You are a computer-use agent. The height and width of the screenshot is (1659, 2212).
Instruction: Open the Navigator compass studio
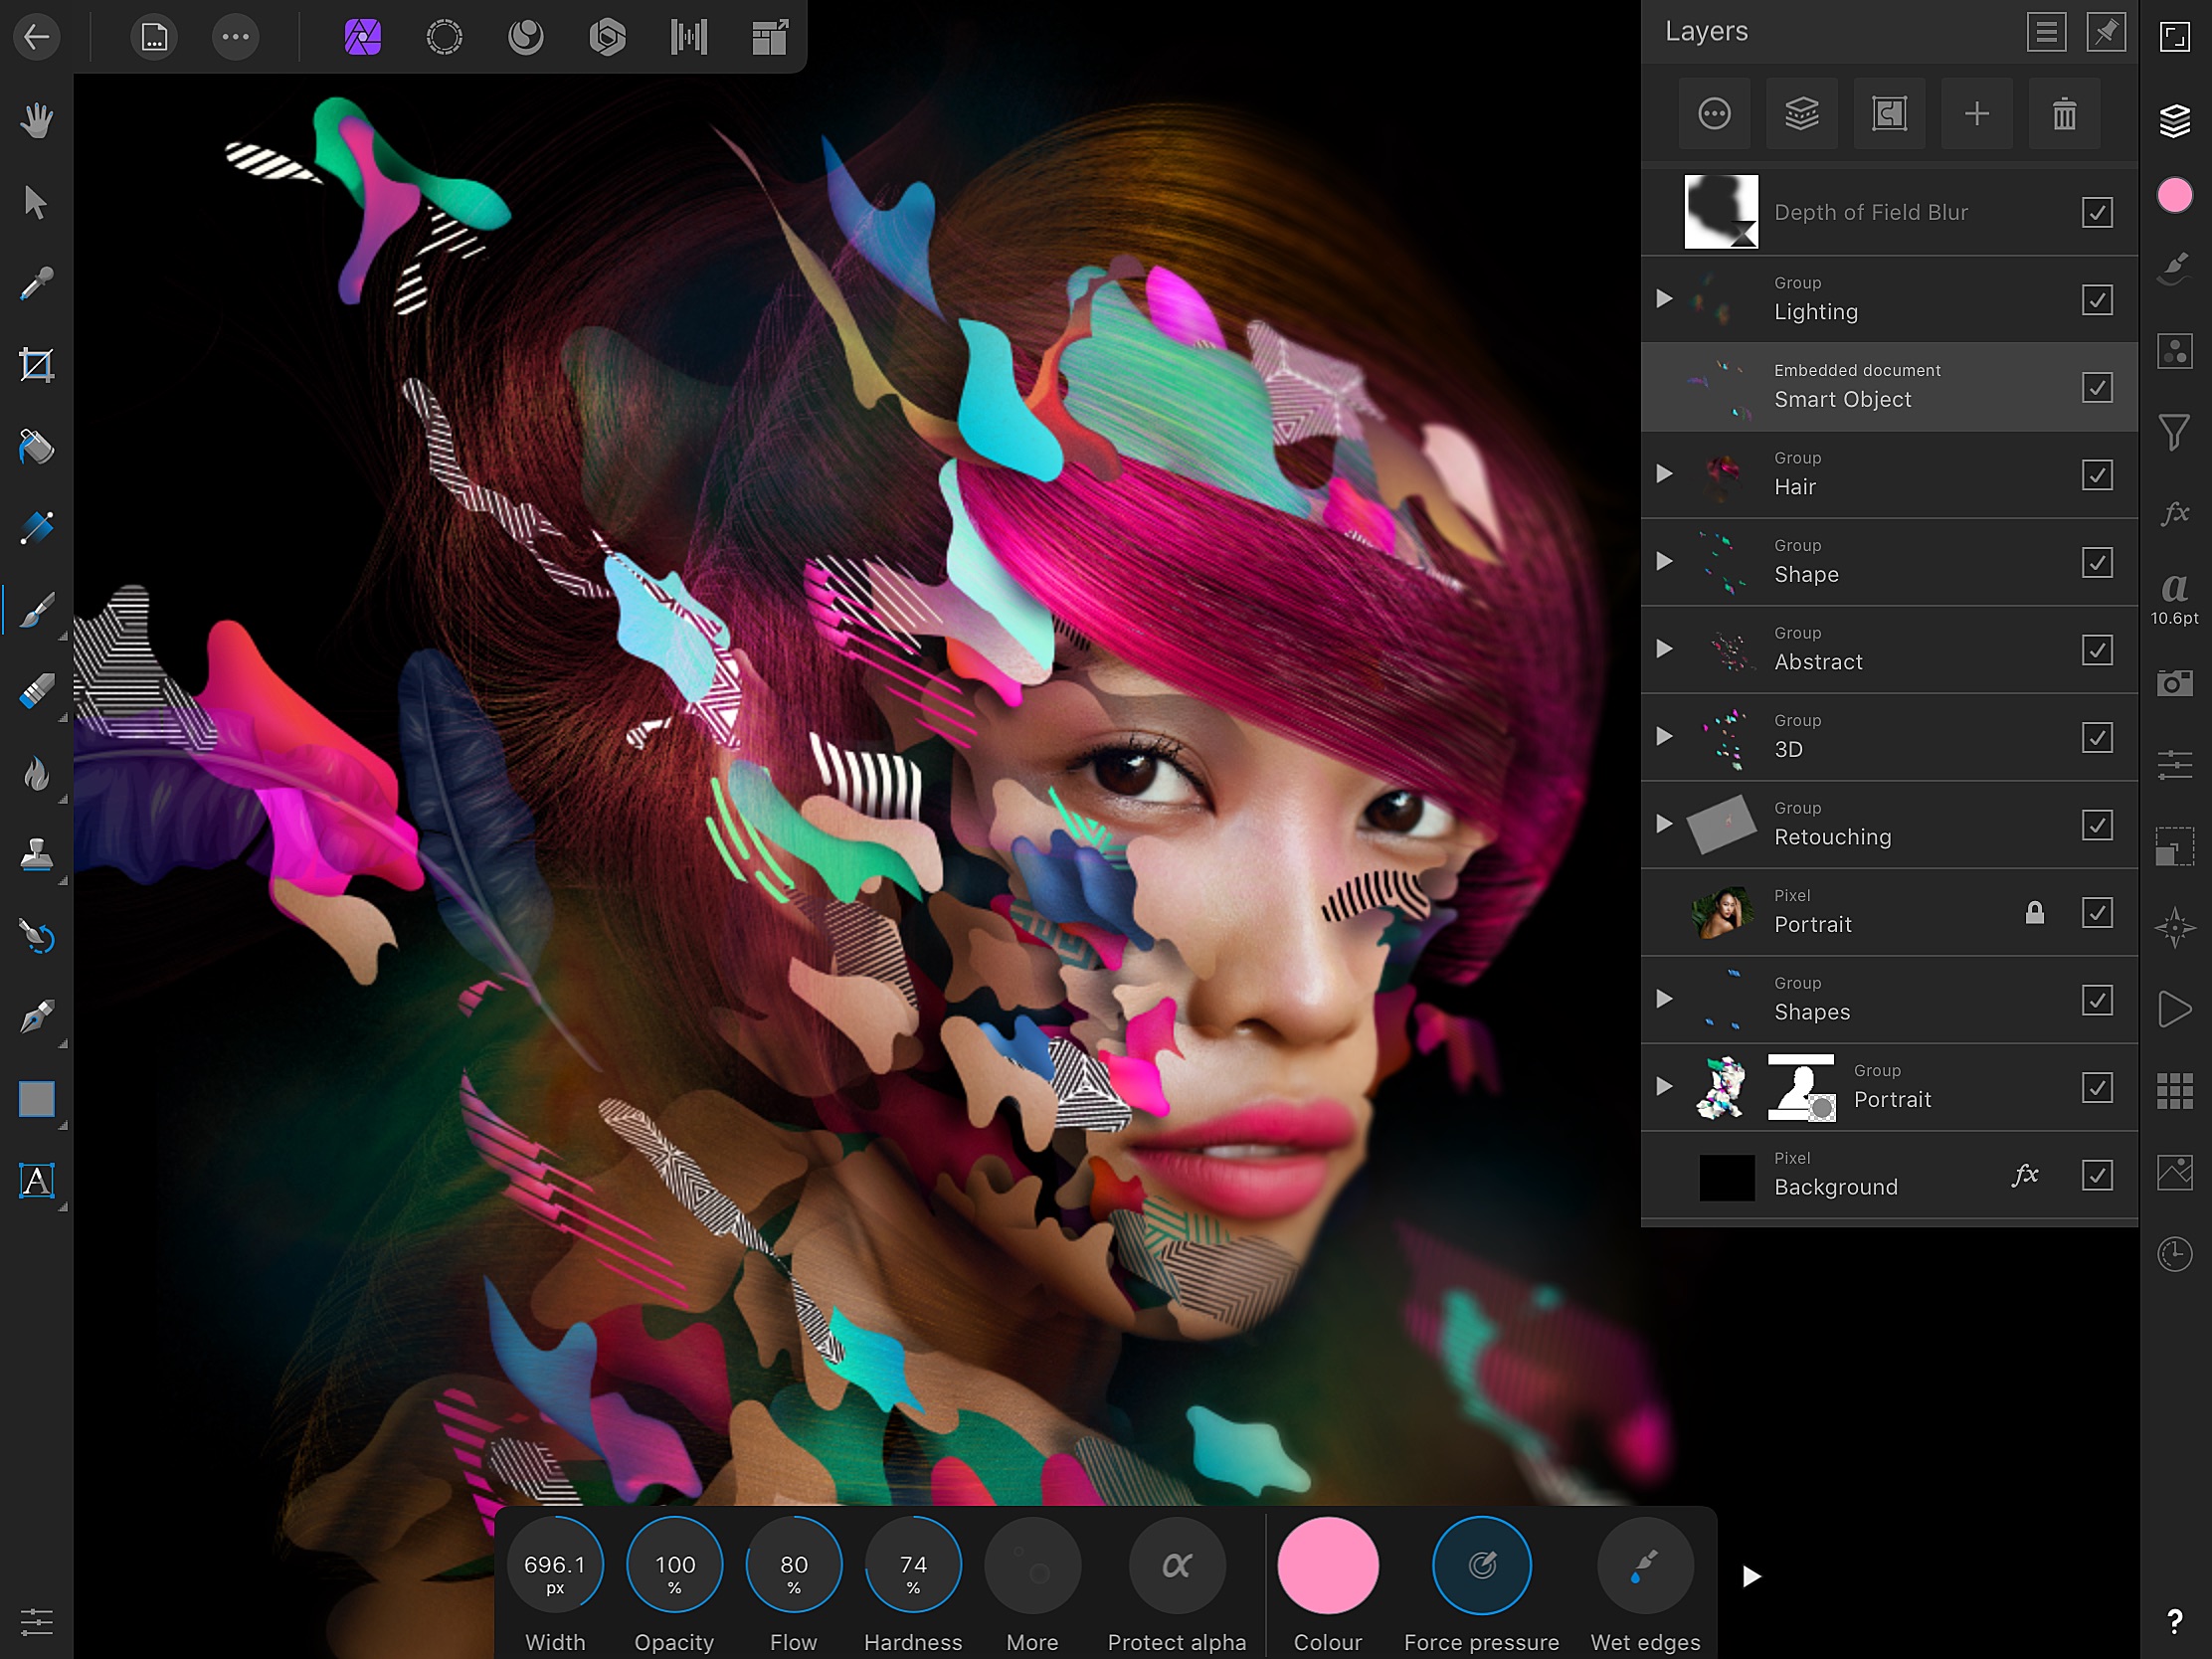click(x=2175, y=928)
